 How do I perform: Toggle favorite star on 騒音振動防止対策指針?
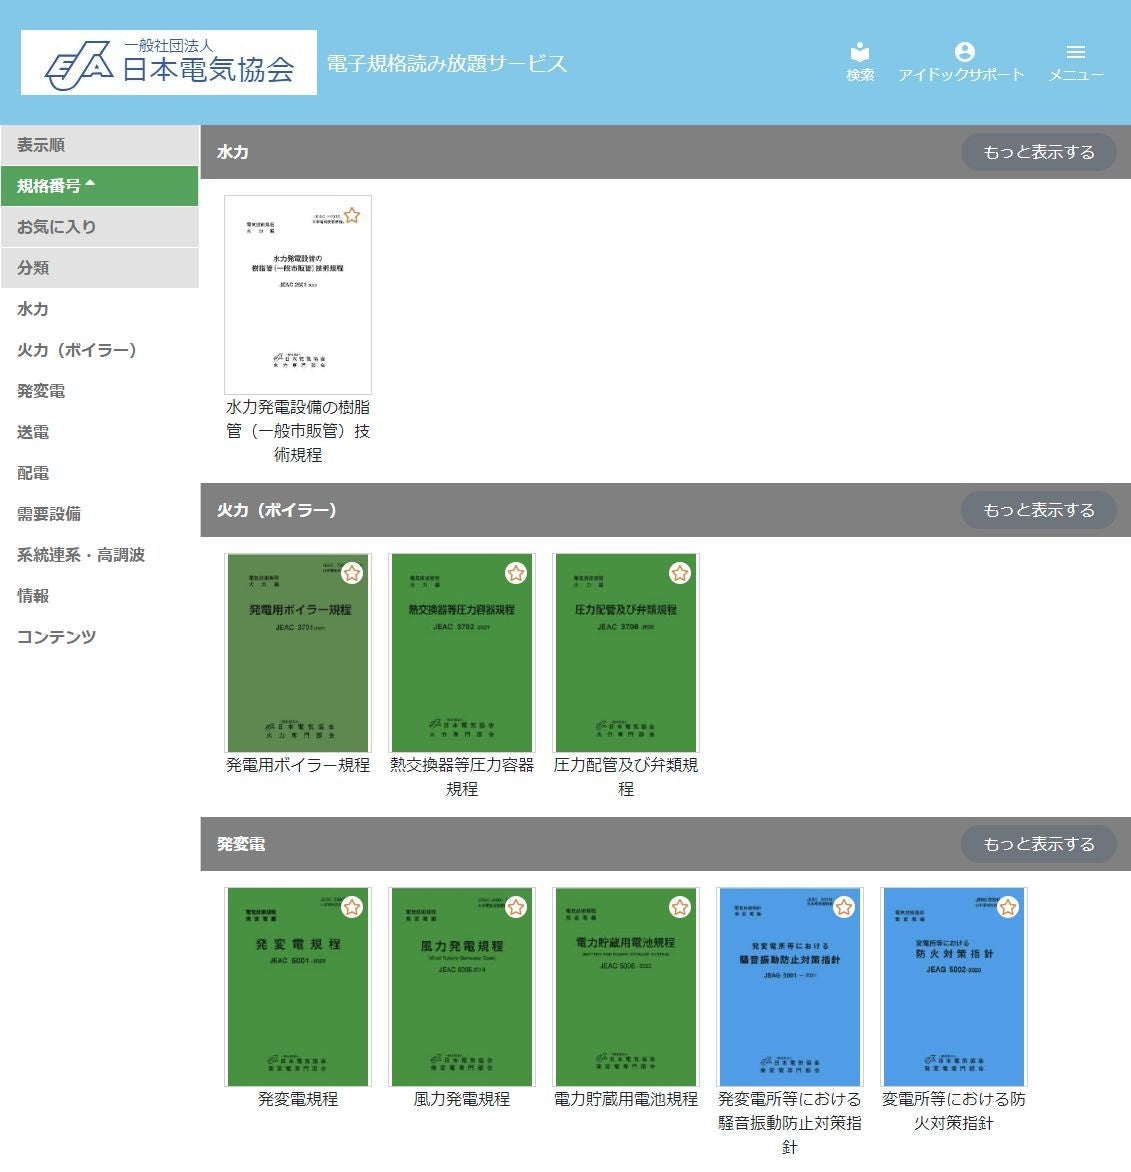click(844, 907)
